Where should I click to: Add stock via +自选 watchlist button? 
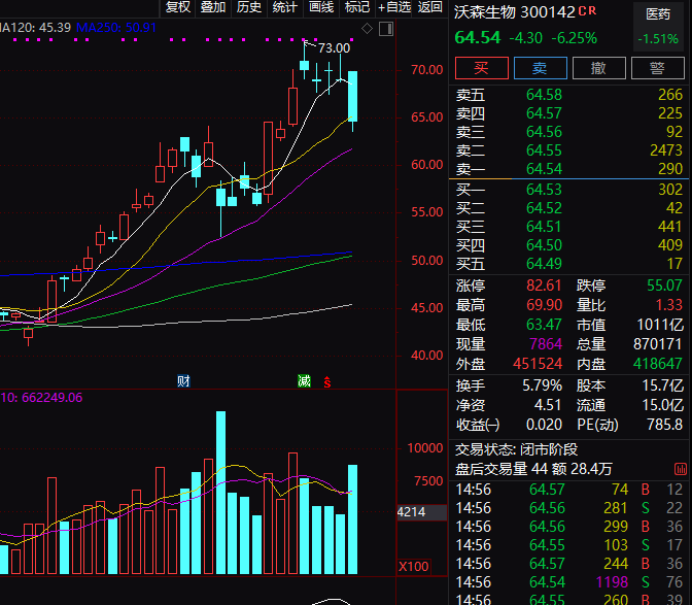pos(393,7)
